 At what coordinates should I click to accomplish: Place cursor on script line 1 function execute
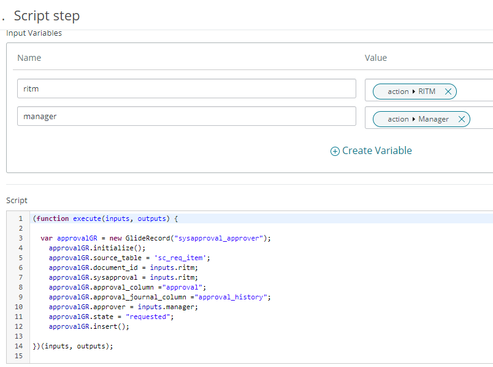[x=105, y=219]
